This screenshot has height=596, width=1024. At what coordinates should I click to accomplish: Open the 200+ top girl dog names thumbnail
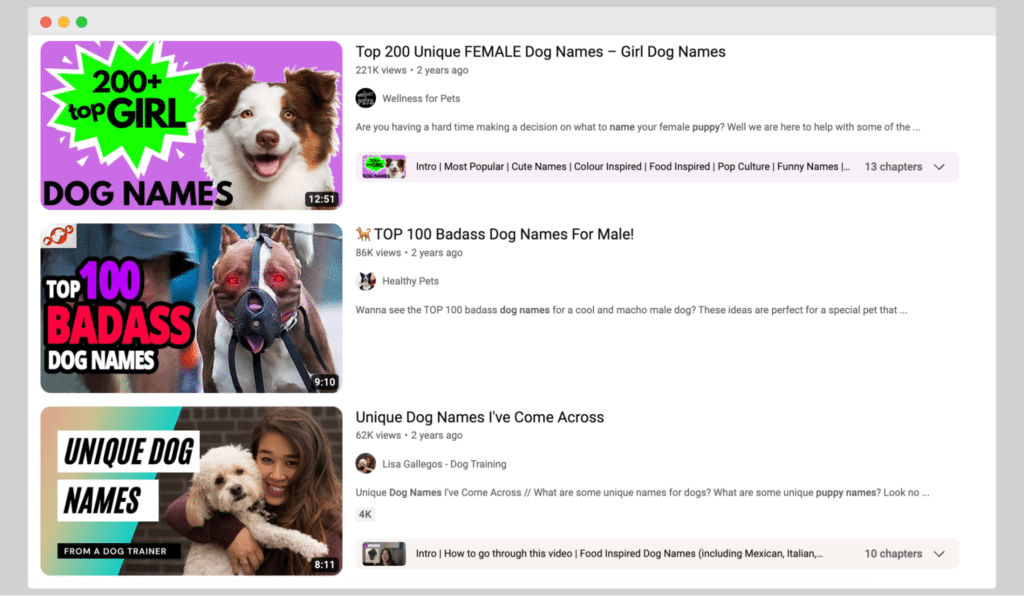(191, 125)
